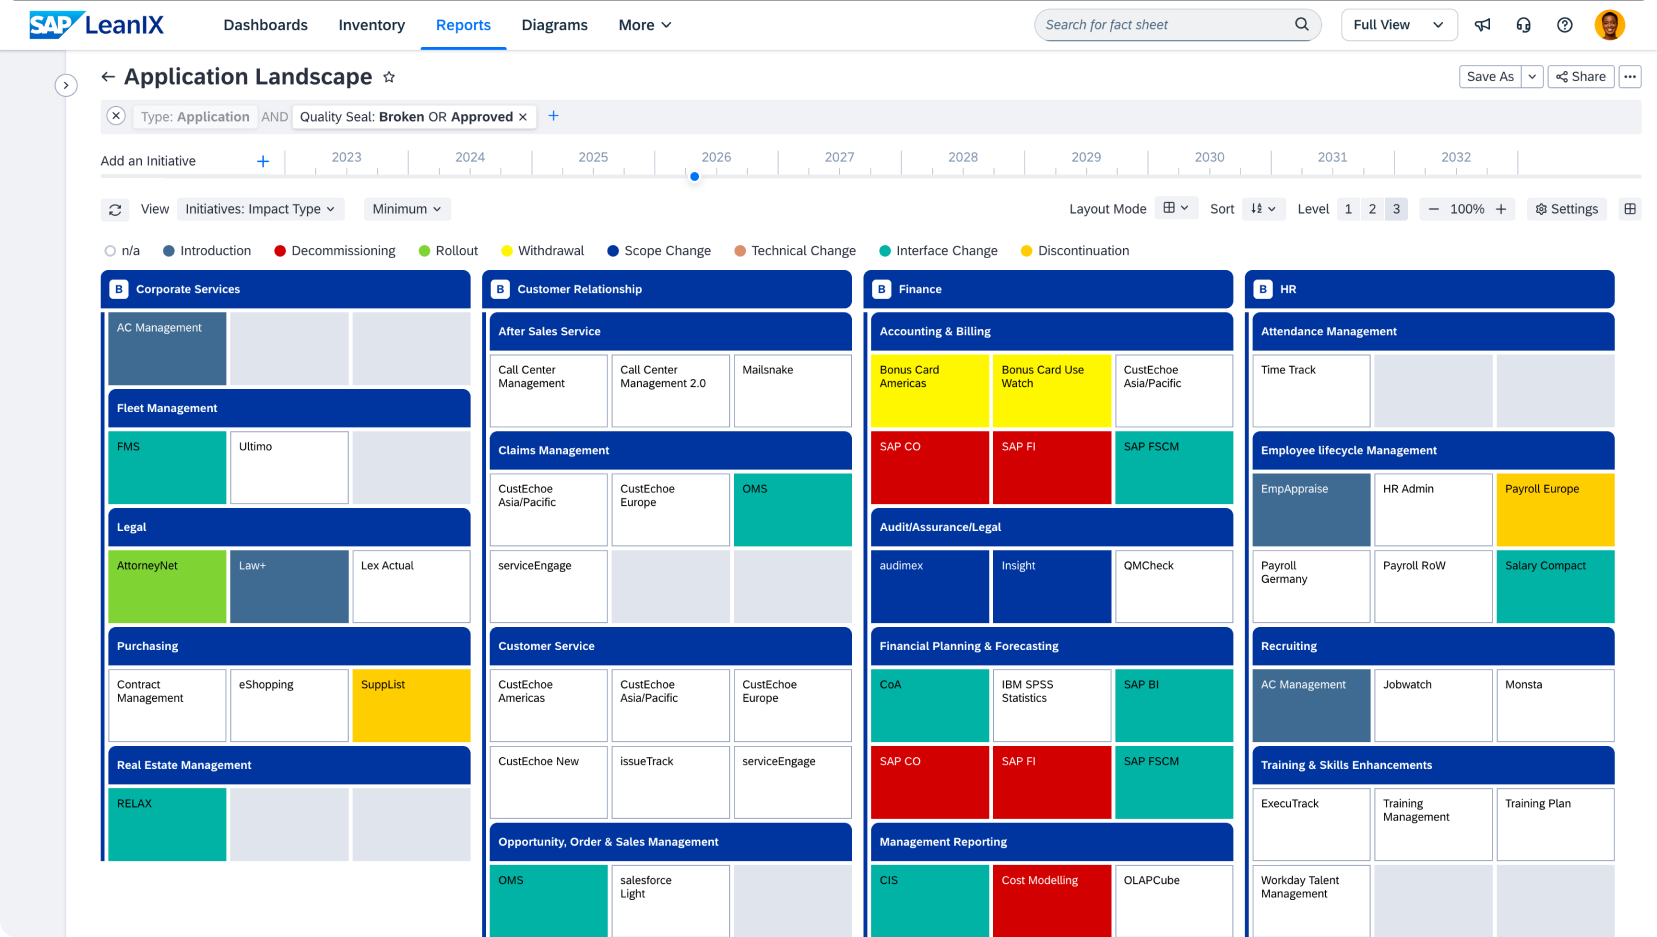
Task: Open the user profile avatar
Action: coord(1610,25)
